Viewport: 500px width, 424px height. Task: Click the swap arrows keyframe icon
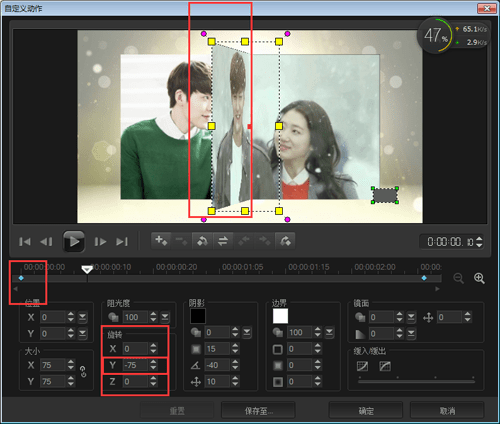223,240
